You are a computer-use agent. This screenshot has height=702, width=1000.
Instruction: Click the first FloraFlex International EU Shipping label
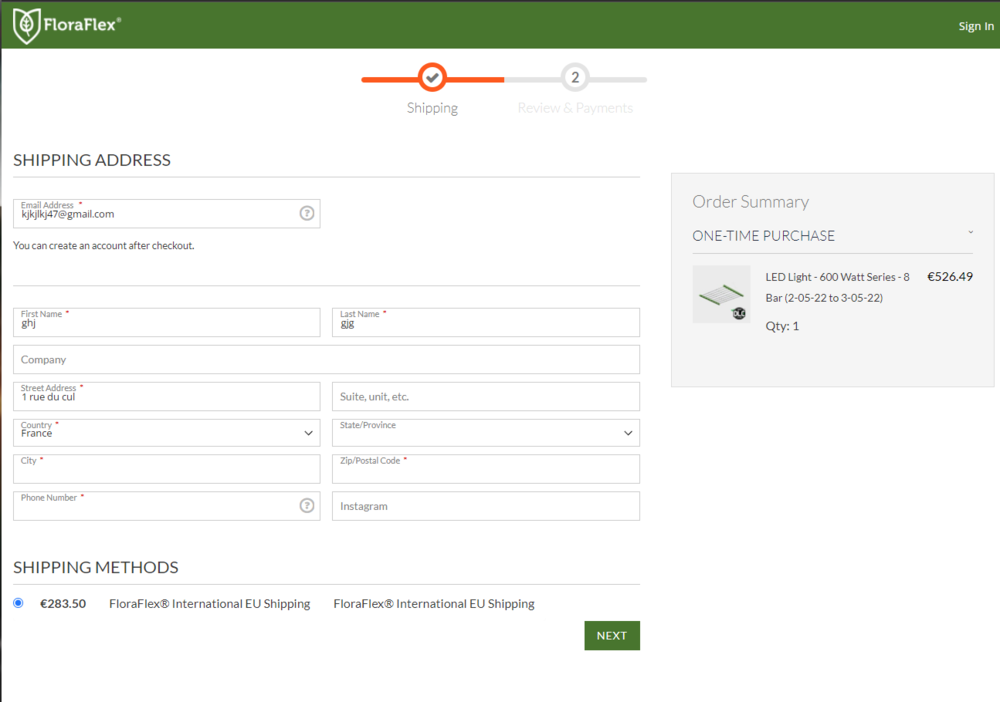click(209, 603)
